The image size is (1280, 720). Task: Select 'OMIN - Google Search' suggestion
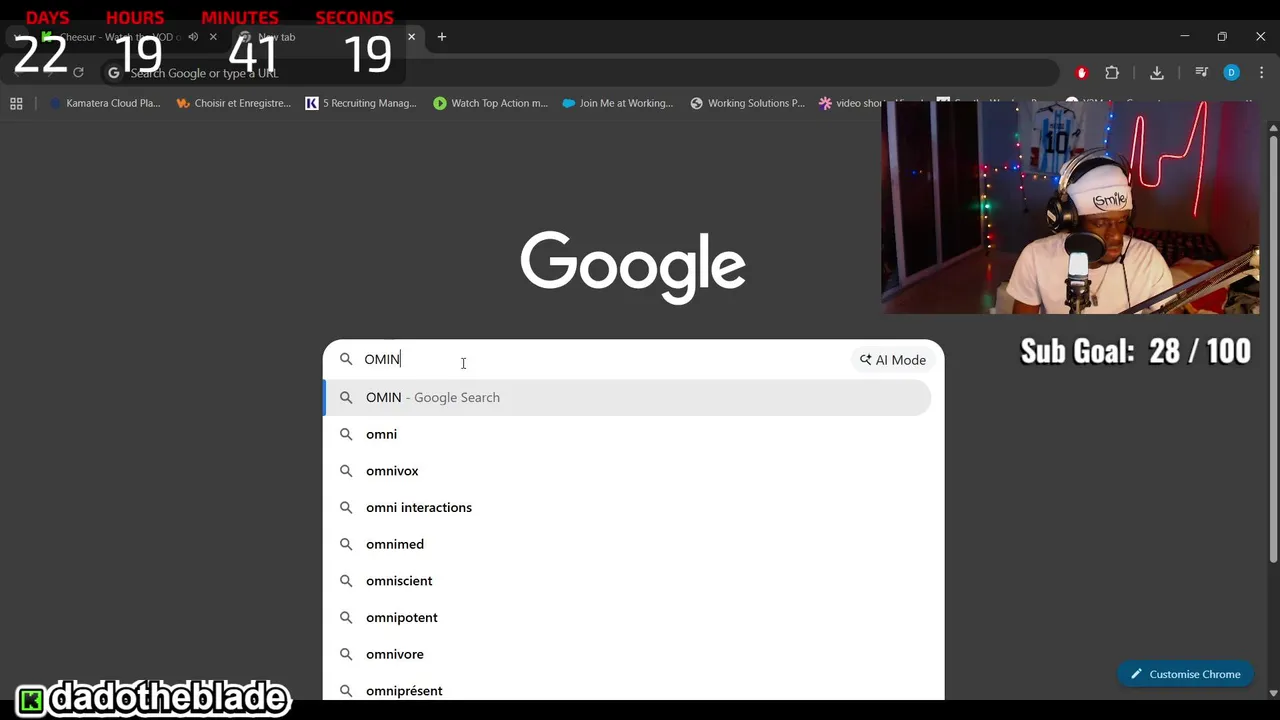pos(628,397)
